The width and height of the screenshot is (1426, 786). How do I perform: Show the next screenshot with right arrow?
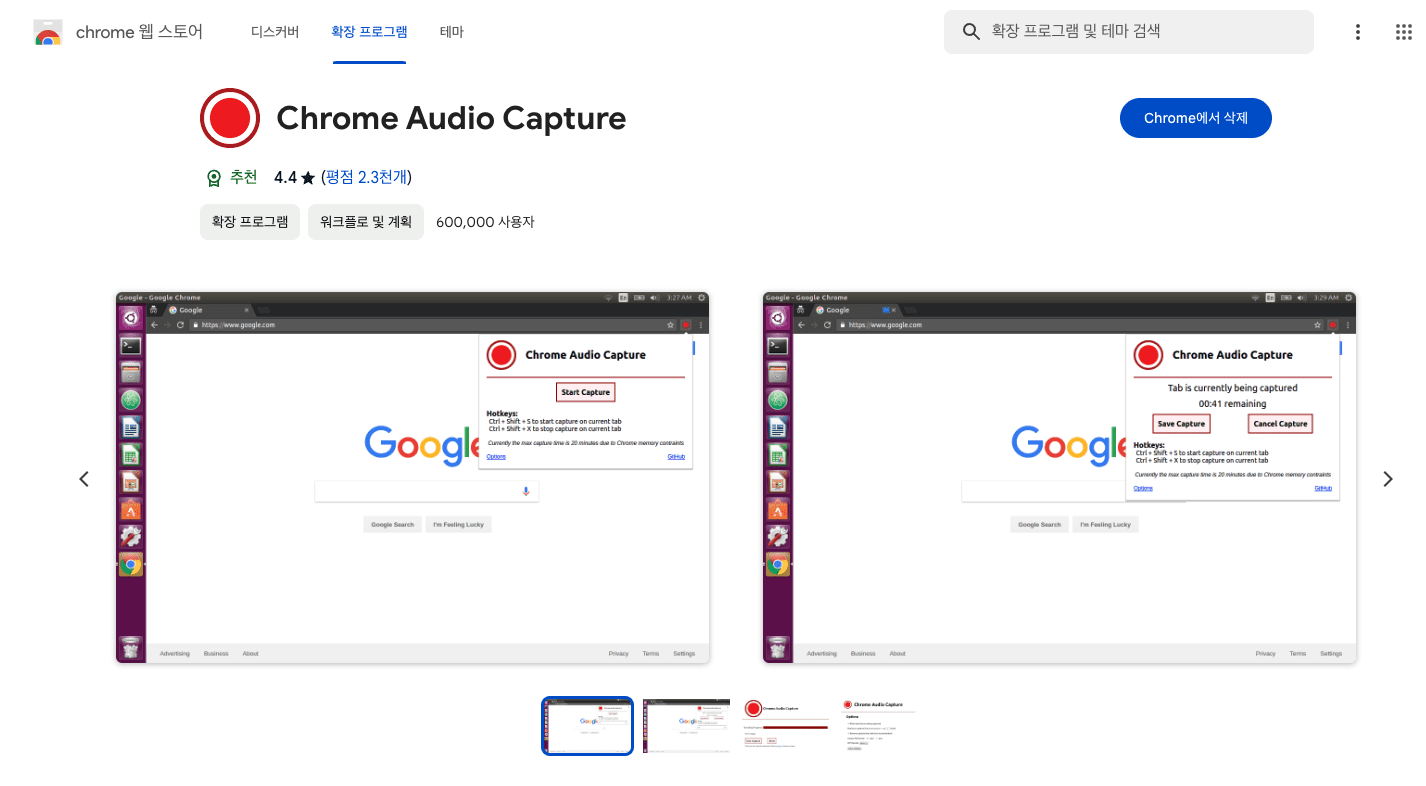1388,479
